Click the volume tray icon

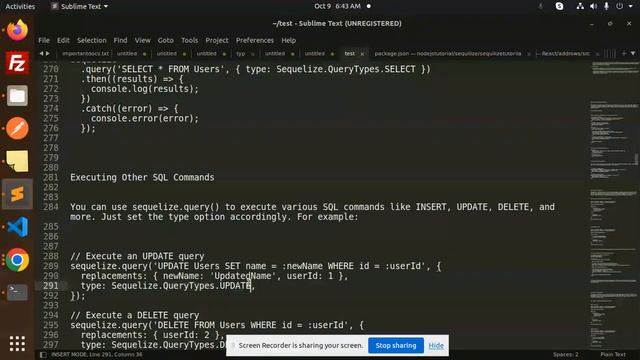[x=593, y=6]
